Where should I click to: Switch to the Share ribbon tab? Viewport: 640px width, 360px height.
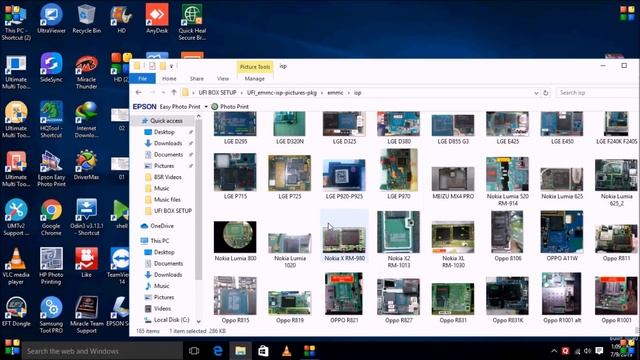(197, 78)
